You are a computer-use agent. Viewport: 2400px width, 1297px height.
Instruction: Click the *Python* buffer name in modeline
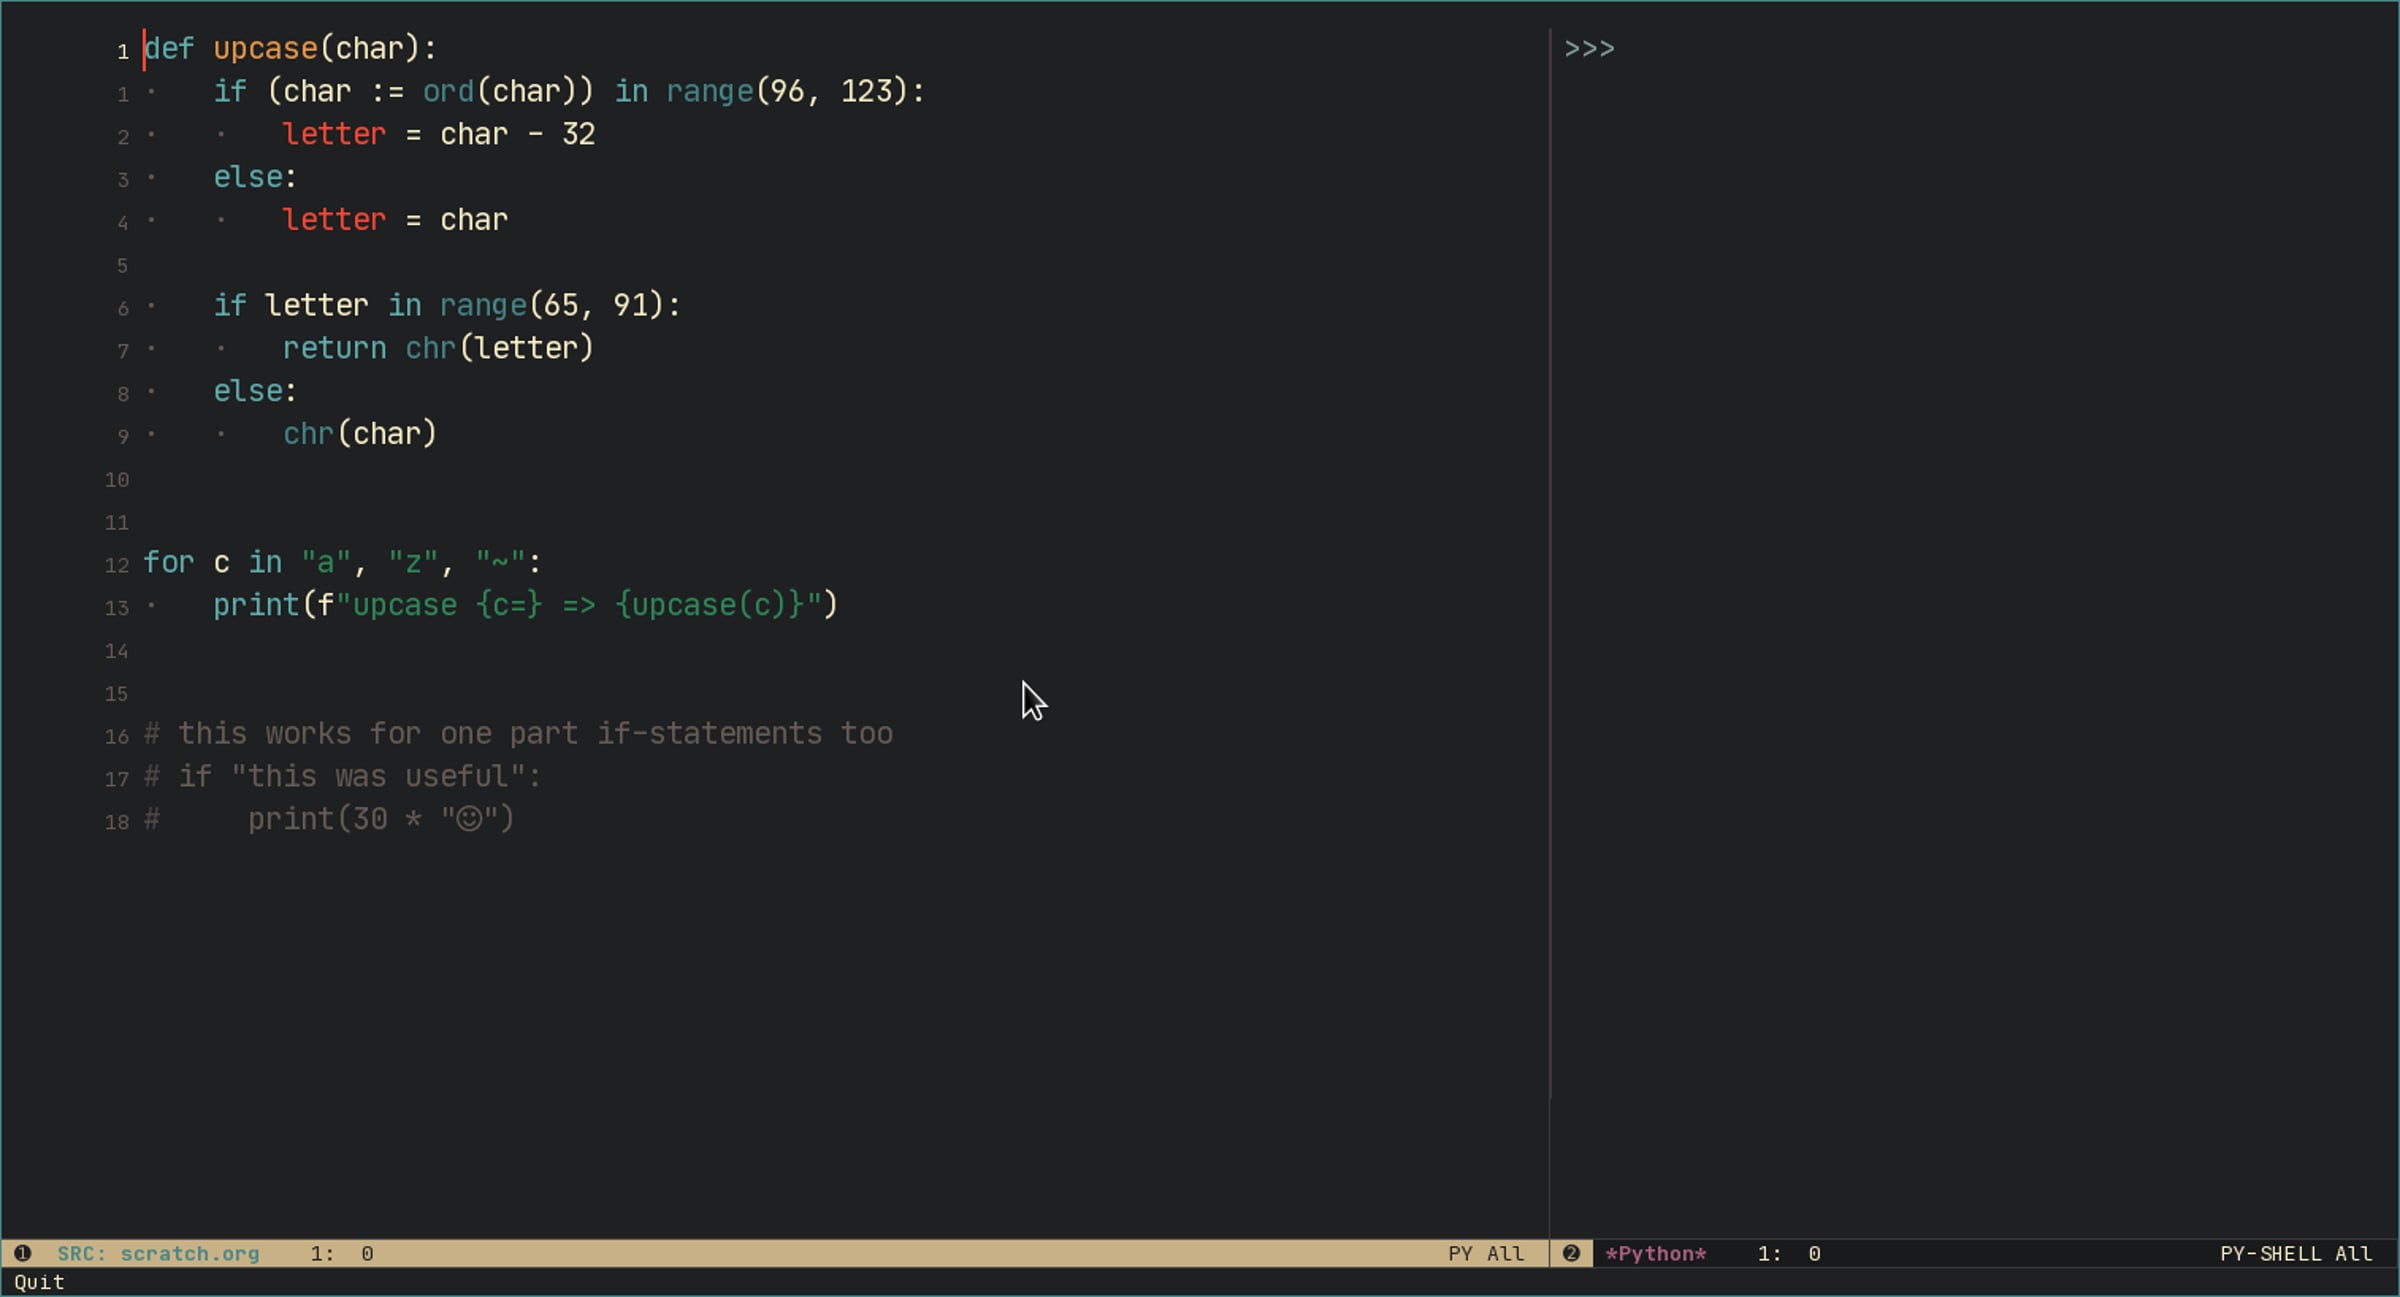tap(1656, 1253)
